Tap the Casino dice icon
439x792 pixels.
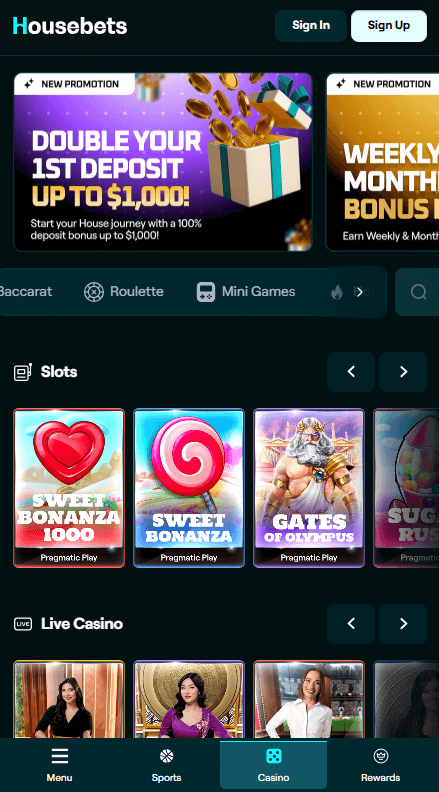273,756
